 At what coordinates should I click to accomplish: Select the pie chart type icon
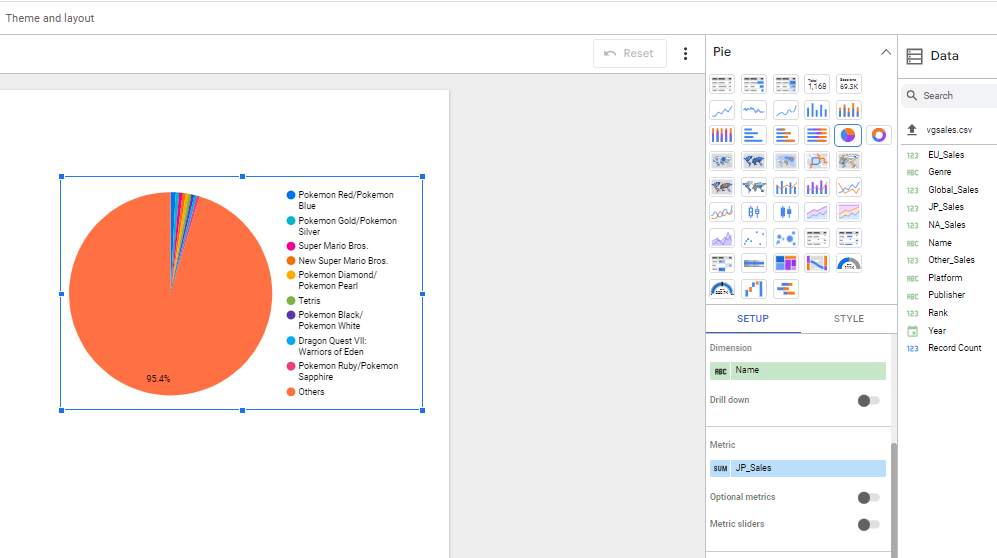[x=847, y=135]
